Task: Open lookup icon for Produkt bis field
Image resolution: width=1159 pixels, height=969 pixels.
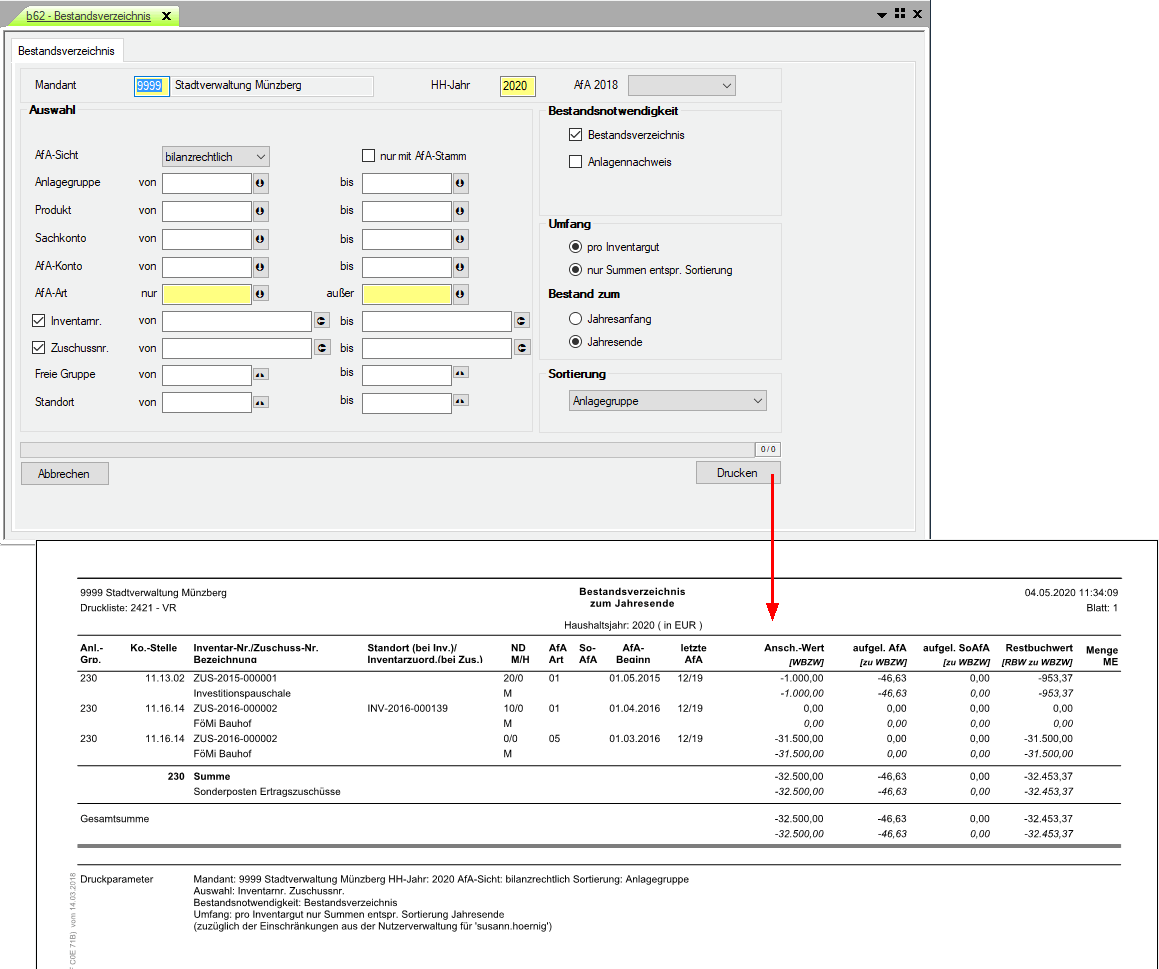Action: click(460, 212)
